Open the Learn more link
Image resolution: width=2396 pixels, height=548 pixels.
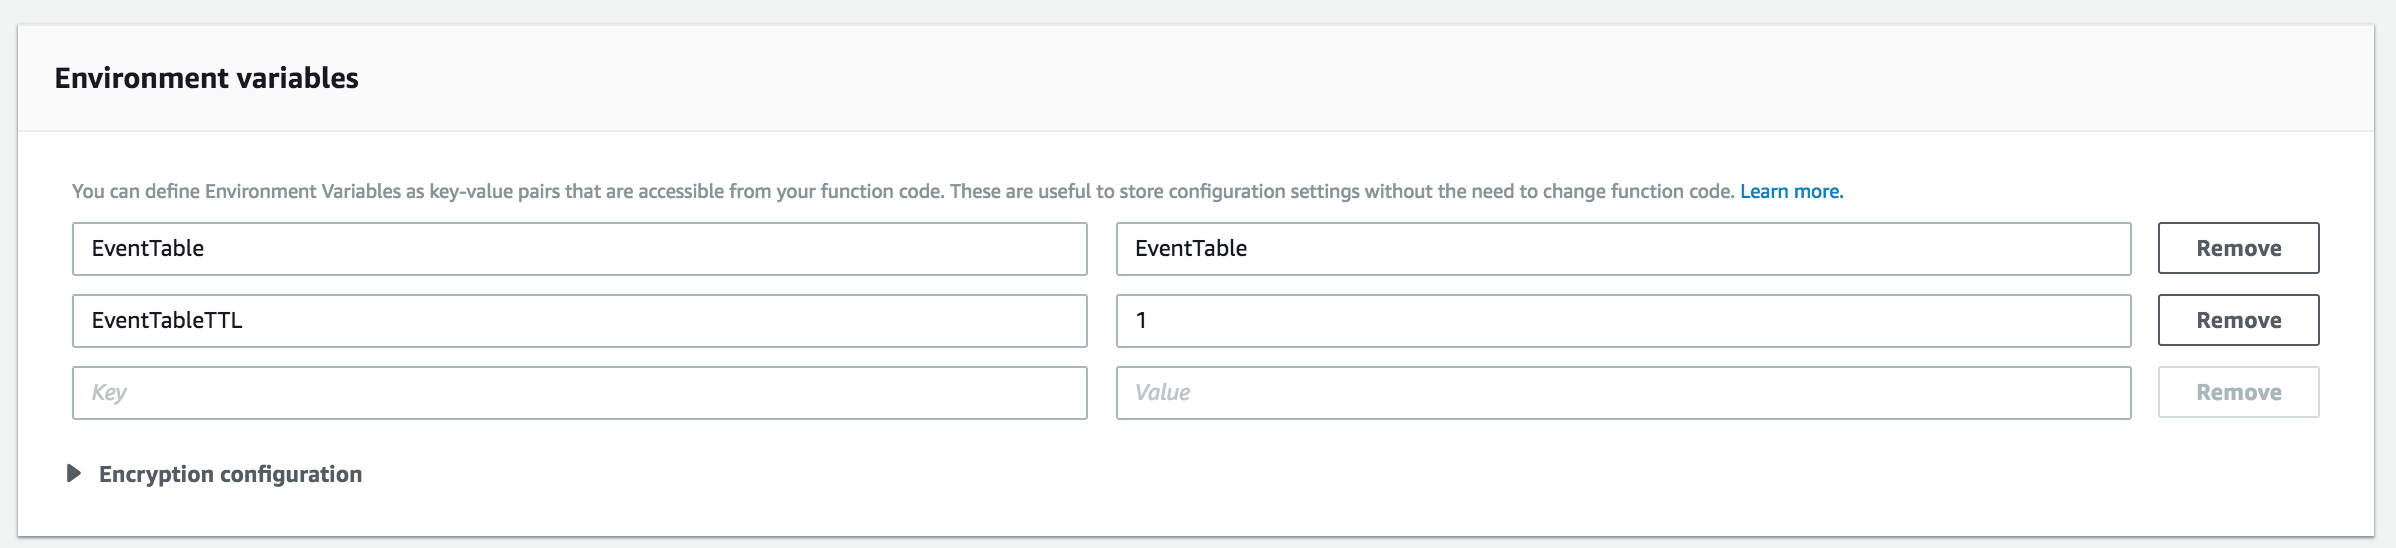point(1791,191)
